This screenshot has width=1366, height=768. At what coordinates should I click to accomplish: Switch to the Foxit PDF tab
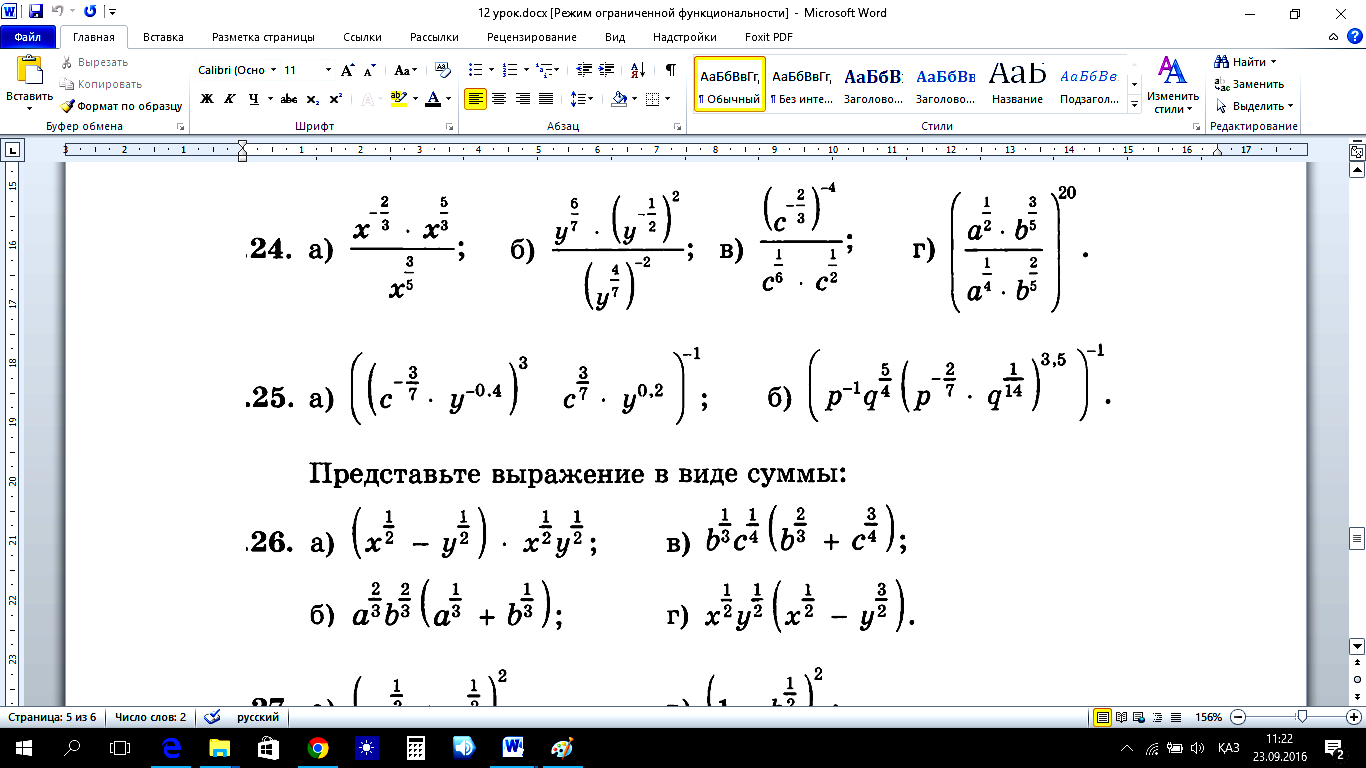[769, 37]
